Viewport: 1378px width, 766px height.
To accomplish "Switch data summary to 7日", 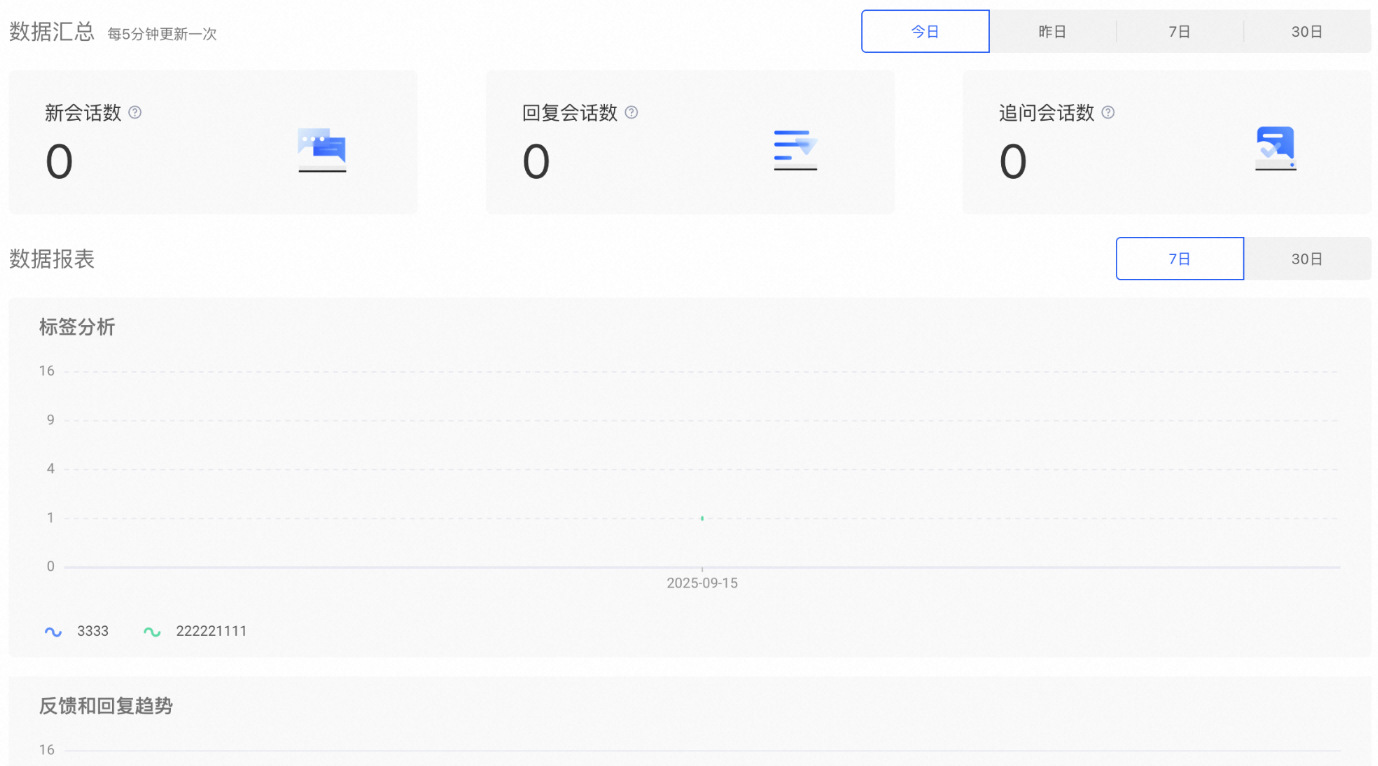I will pyautogui.click(x=1179, y=31).
